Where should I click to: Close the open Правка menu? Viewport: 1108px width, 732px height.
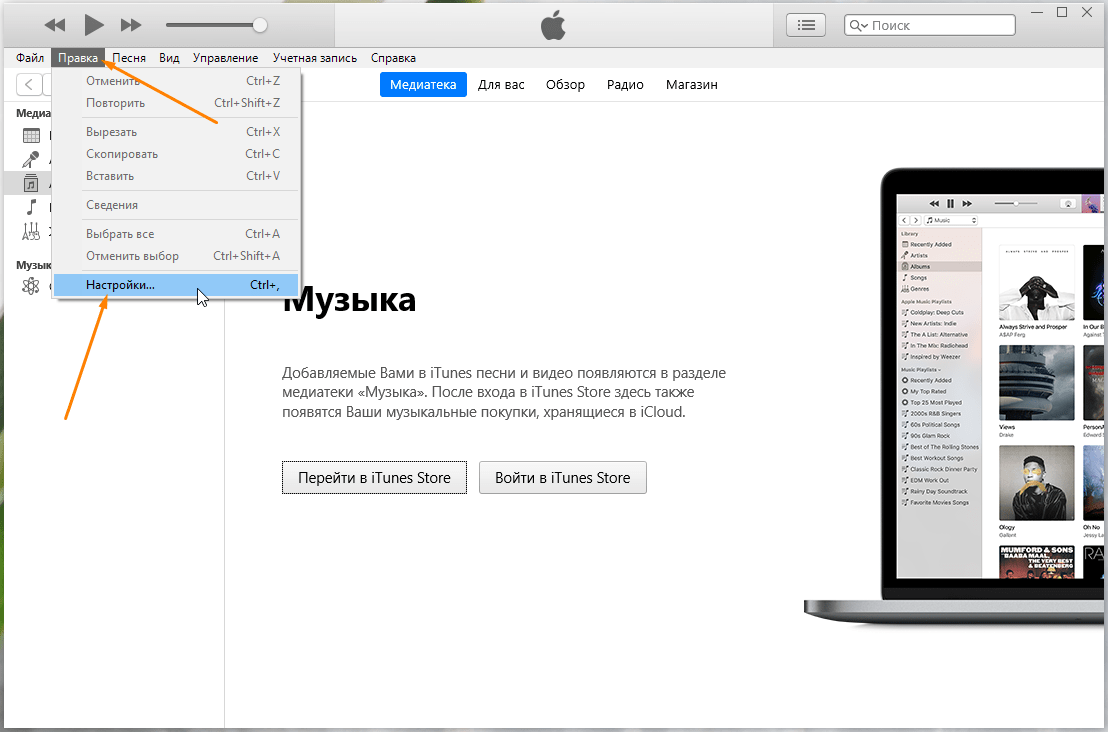click(x=78, y=58)
